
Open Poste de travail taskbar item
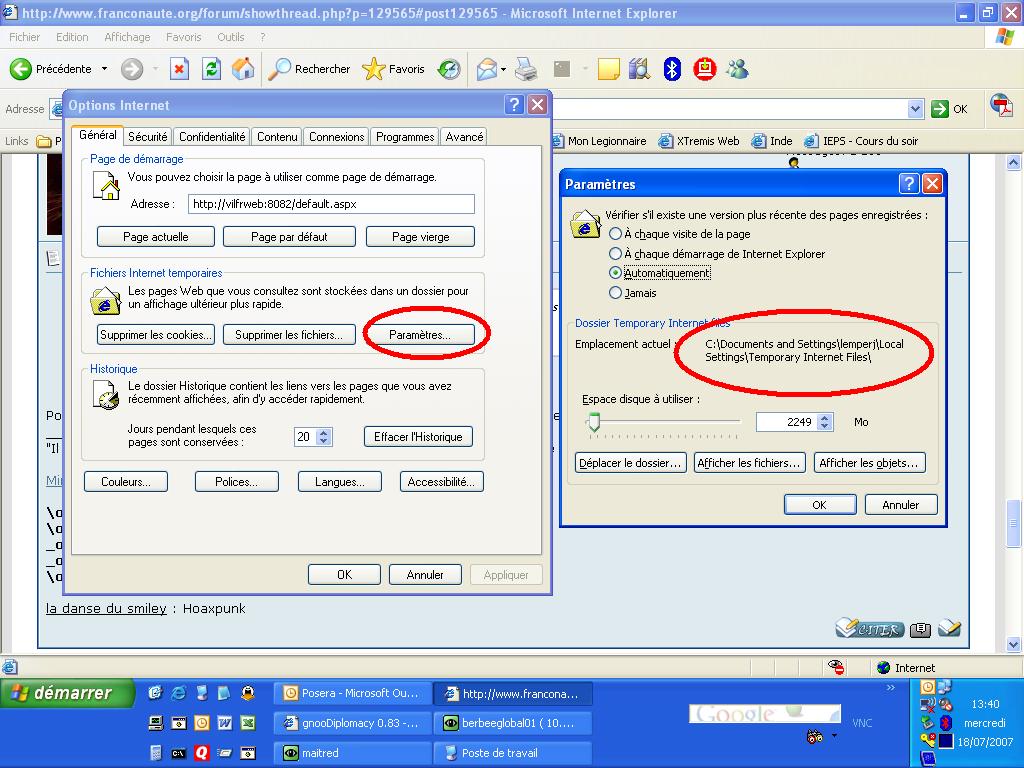pyautogui.click(x=513, y=753)
